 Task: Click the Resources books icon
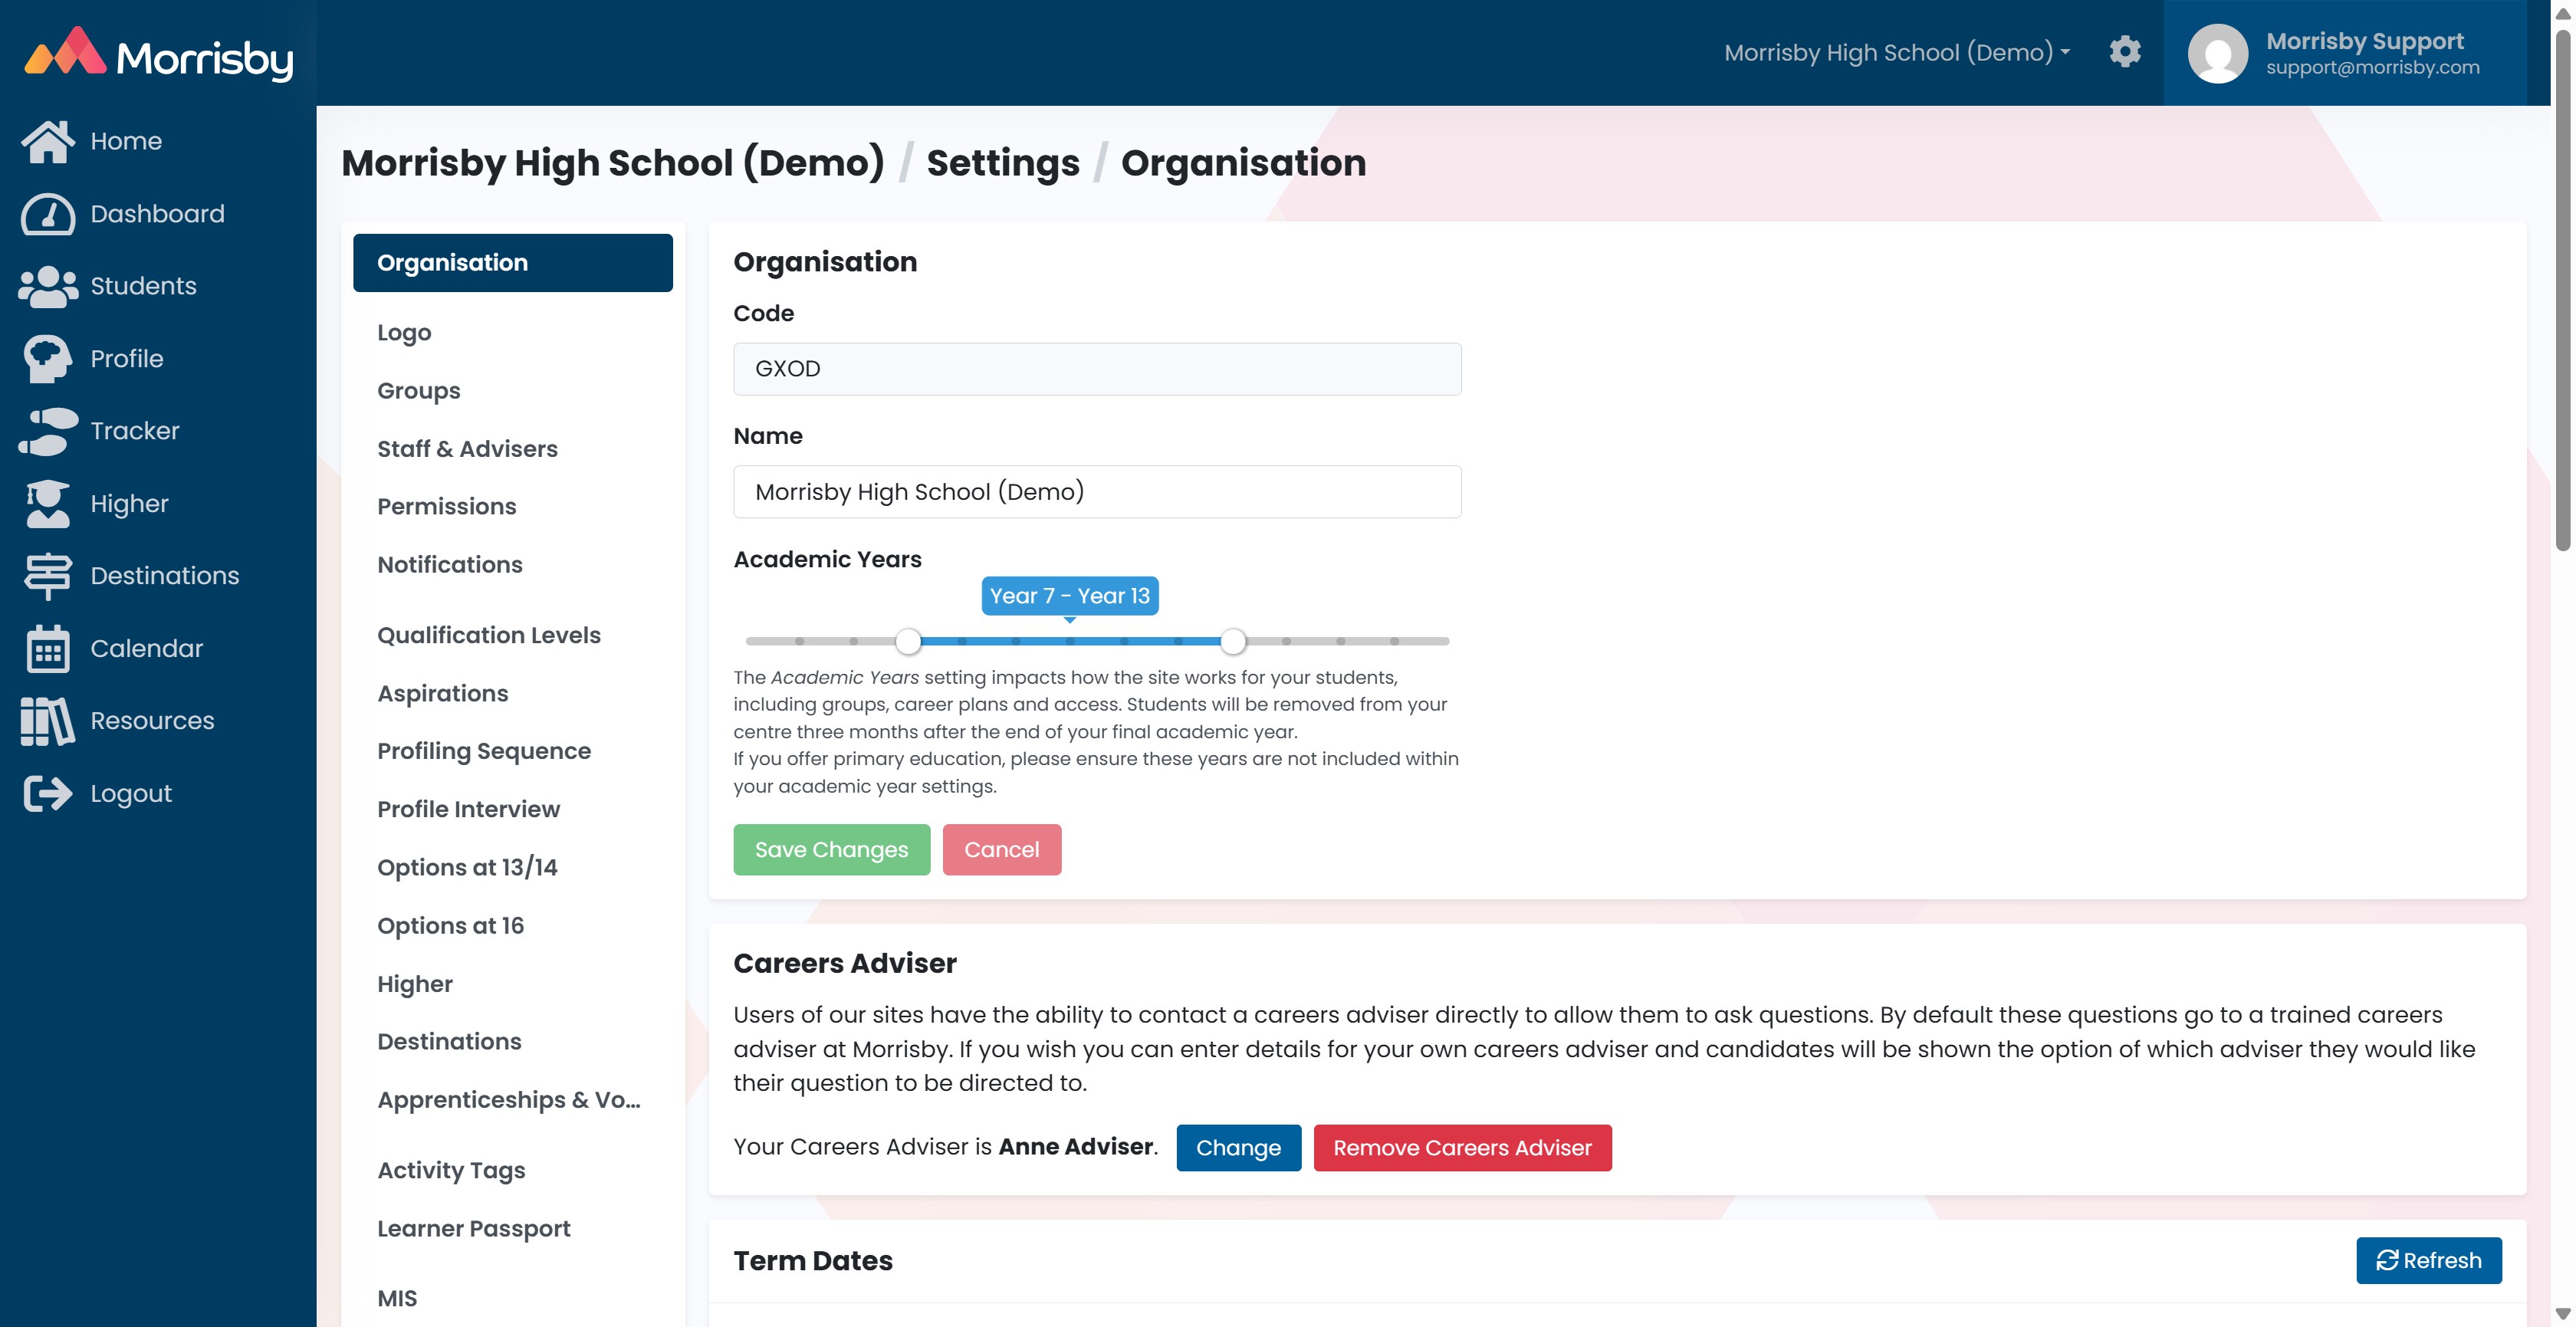click(47, 721)
